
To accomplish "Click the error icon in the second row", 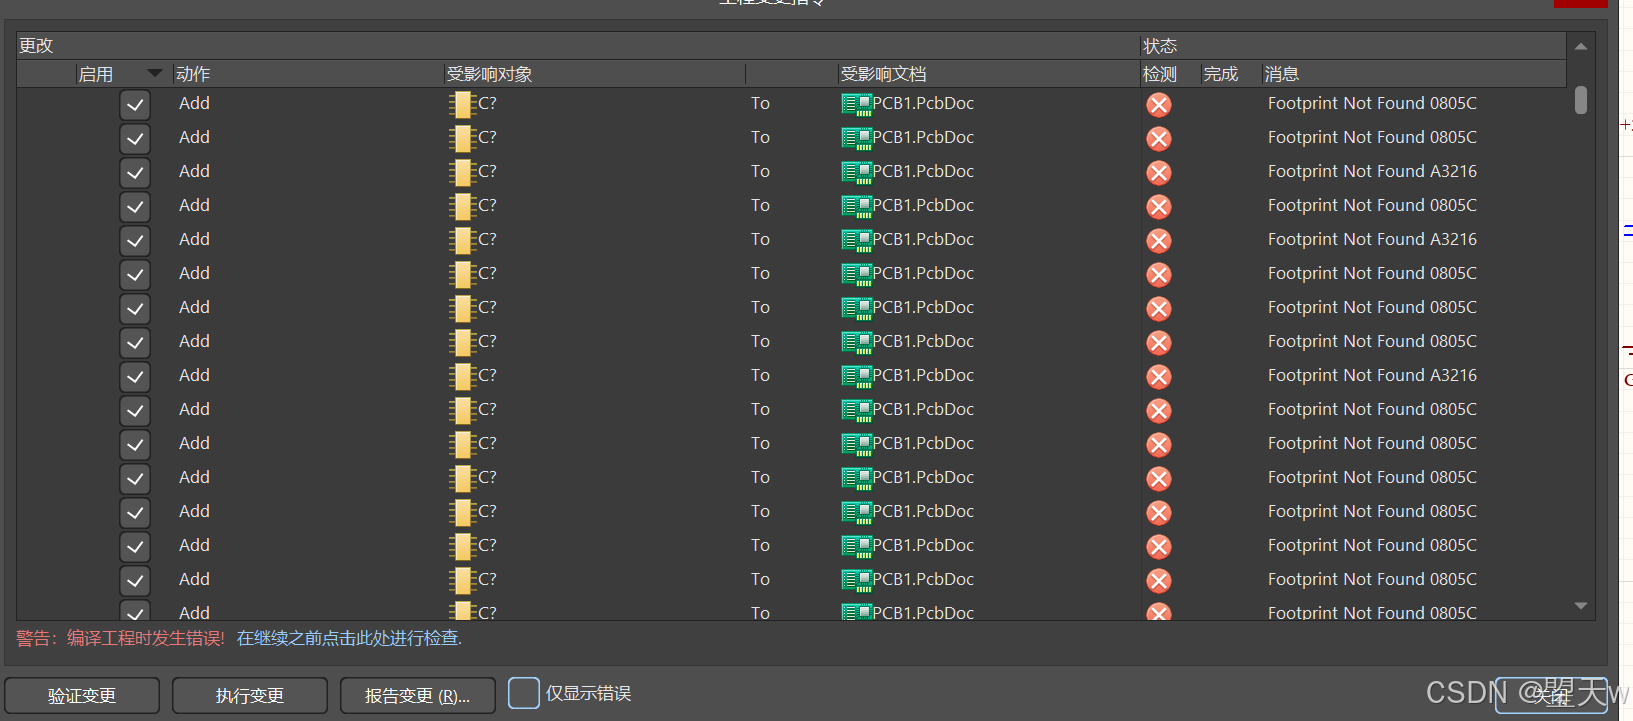I will click(x=1159, y=139).
